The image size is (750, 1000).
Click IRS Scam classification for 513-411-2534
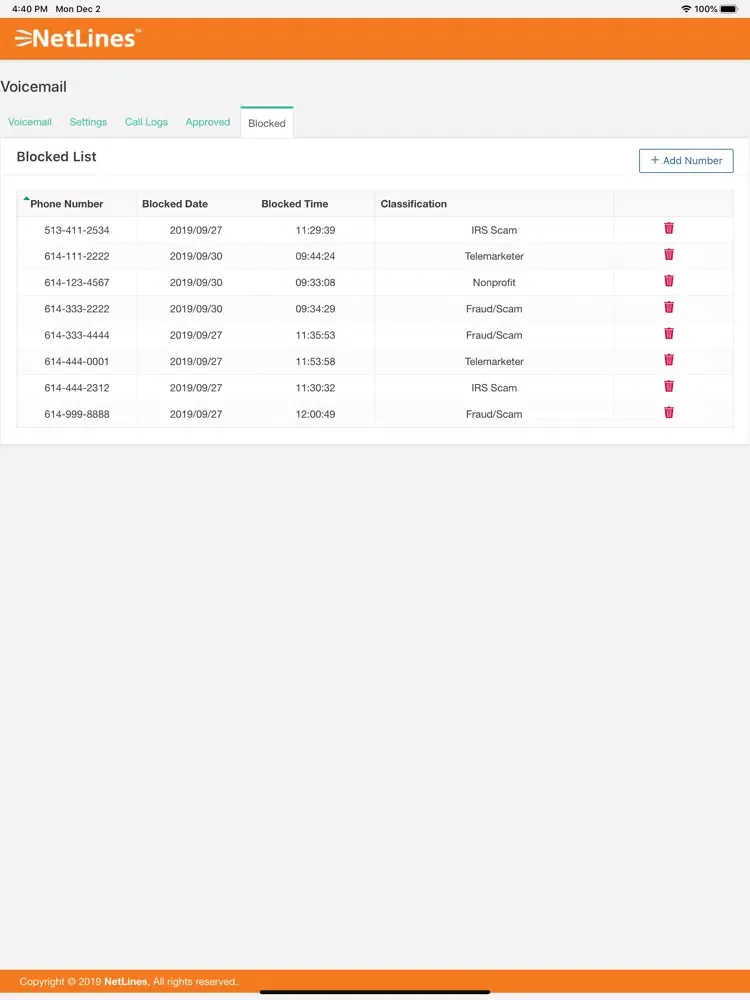click(494, 230)
